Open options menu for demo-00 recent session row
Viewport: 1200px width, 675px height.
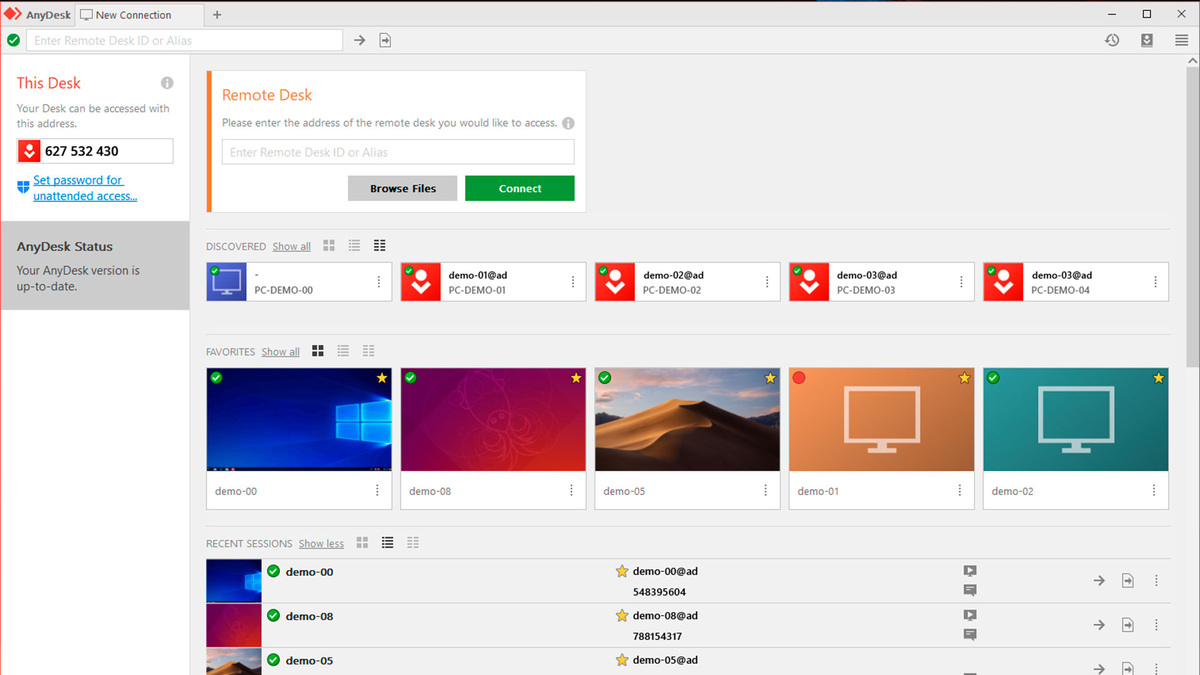(1156, 581)
